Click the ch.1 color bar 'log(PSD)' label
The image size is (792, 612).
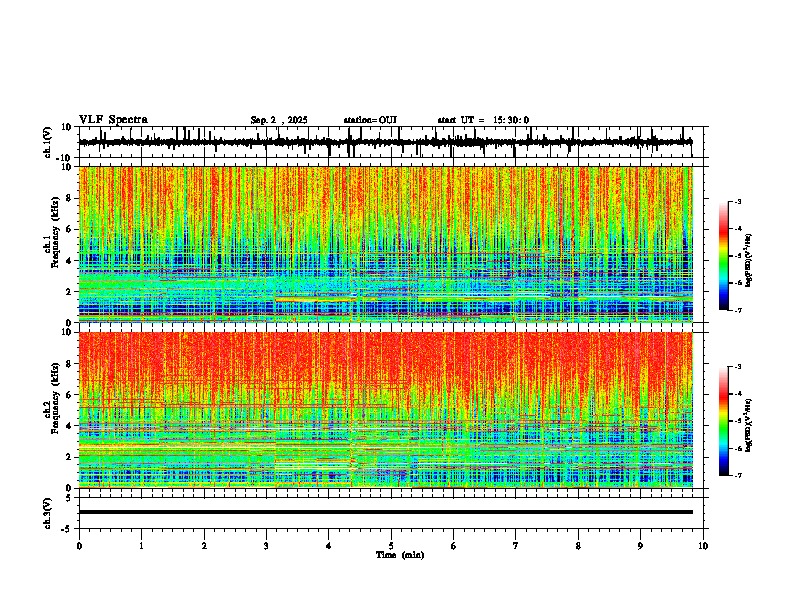click(749, 260)
